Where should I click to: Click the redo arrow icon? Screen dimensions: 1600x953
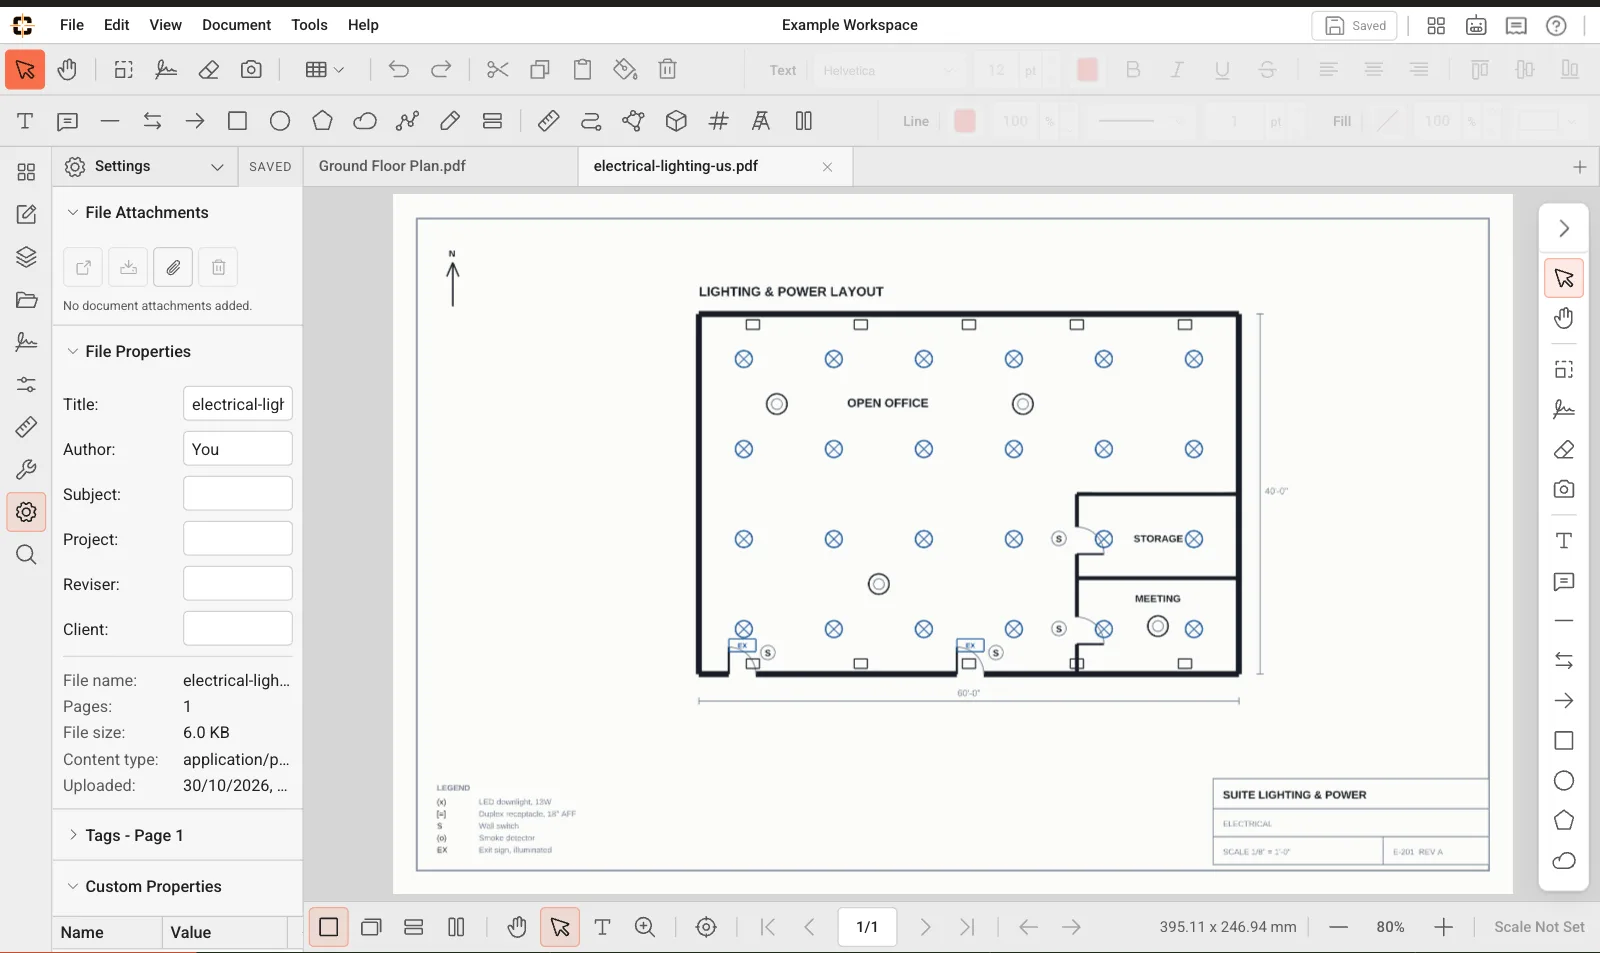pos(441,70)
